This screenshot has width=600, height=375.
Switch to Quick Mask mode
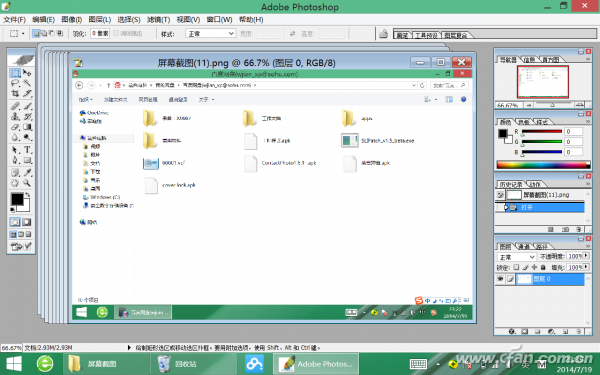(27, 222)
